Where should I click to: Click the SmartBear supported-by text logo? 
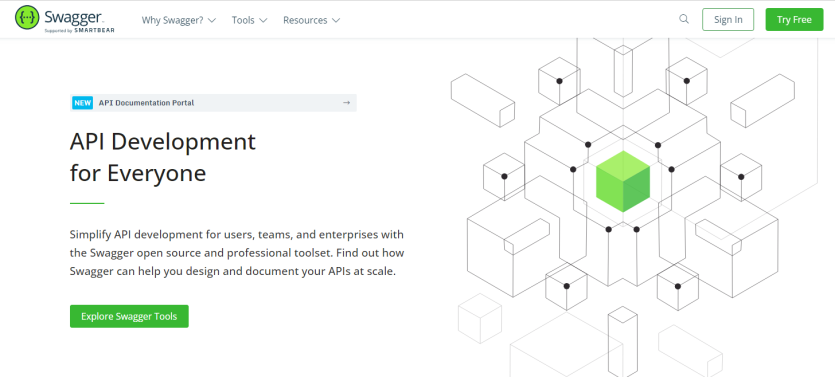(x=79, y=30)
